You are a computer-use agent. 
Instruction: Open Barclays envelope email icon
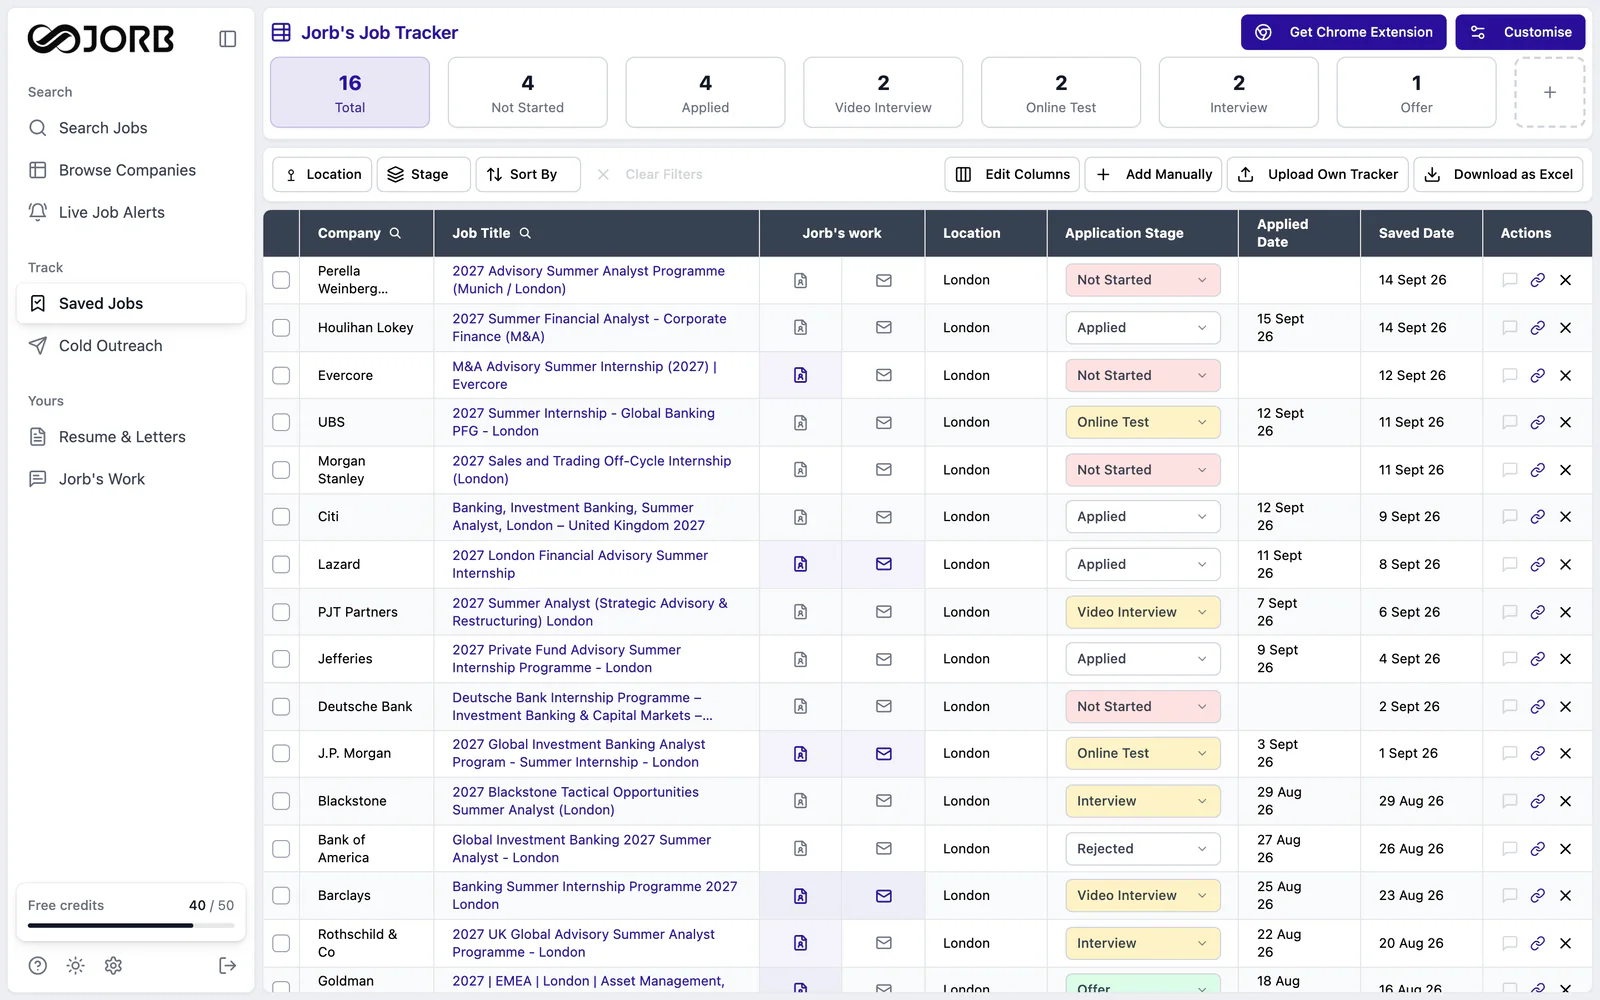884,896
